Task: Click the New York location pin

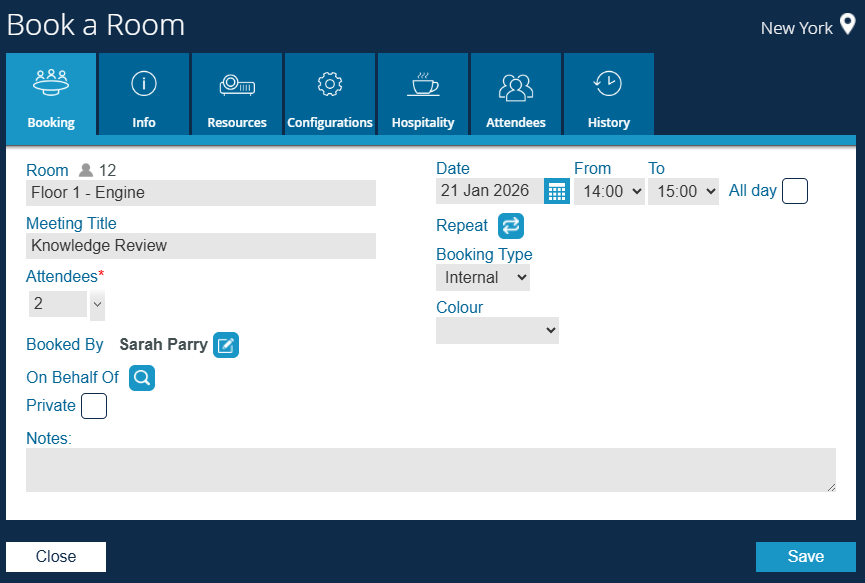Action: 847,26
